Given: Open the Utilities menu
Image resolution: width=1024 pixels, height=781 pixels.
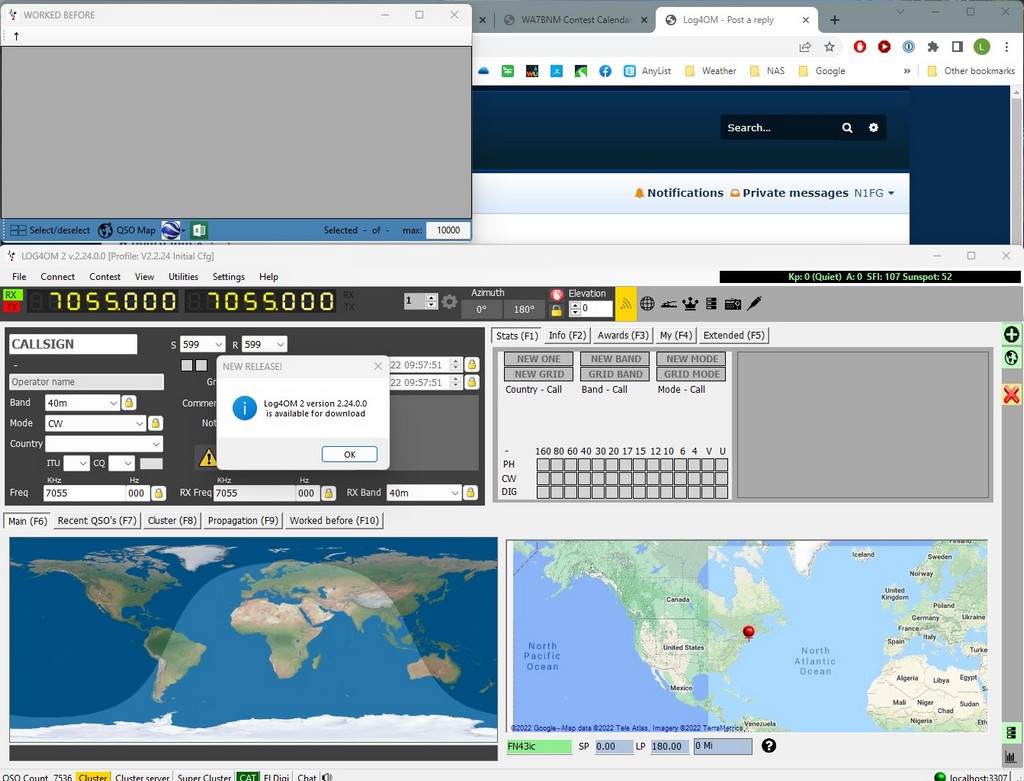Looking at the screenshot, I should (184, 277).
